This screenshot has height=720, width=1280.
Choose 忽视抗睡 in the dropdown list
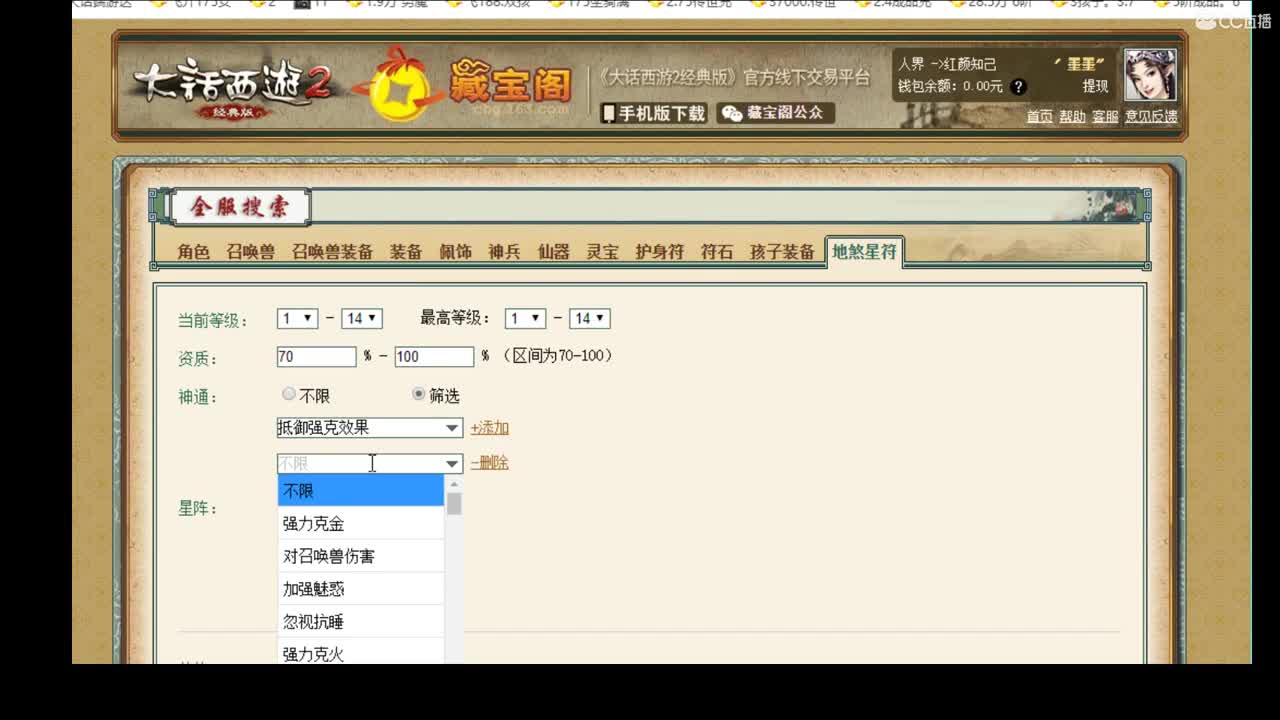click(360, 622)
